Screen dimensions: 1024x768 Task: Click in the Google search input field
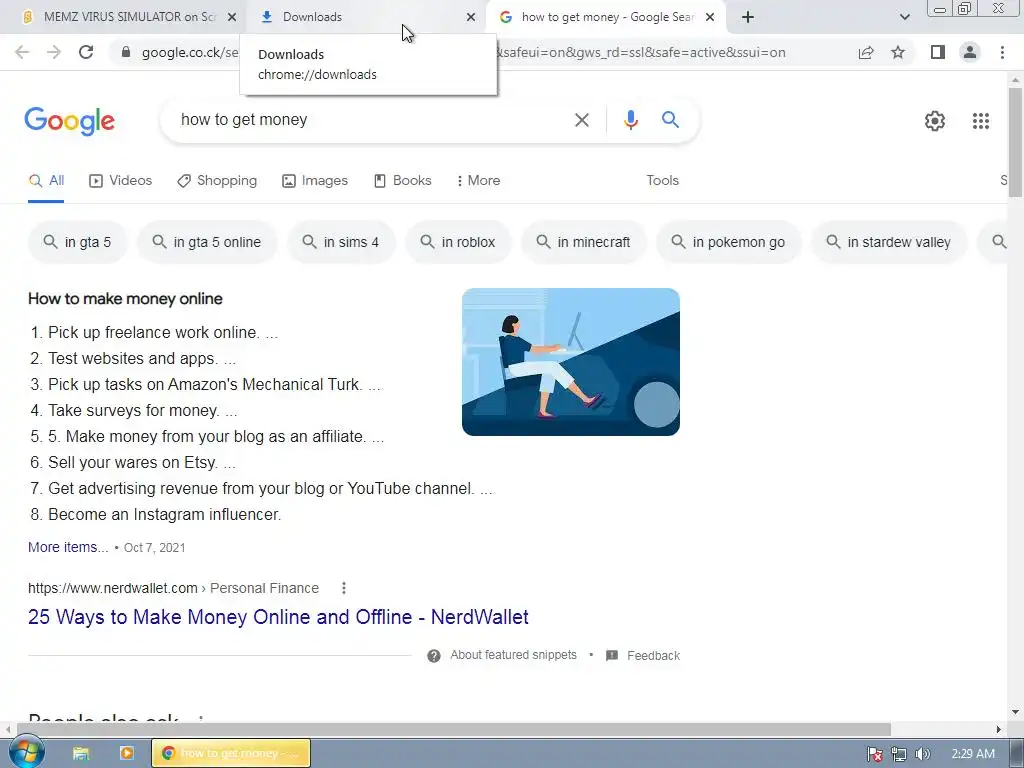[372, 120]
